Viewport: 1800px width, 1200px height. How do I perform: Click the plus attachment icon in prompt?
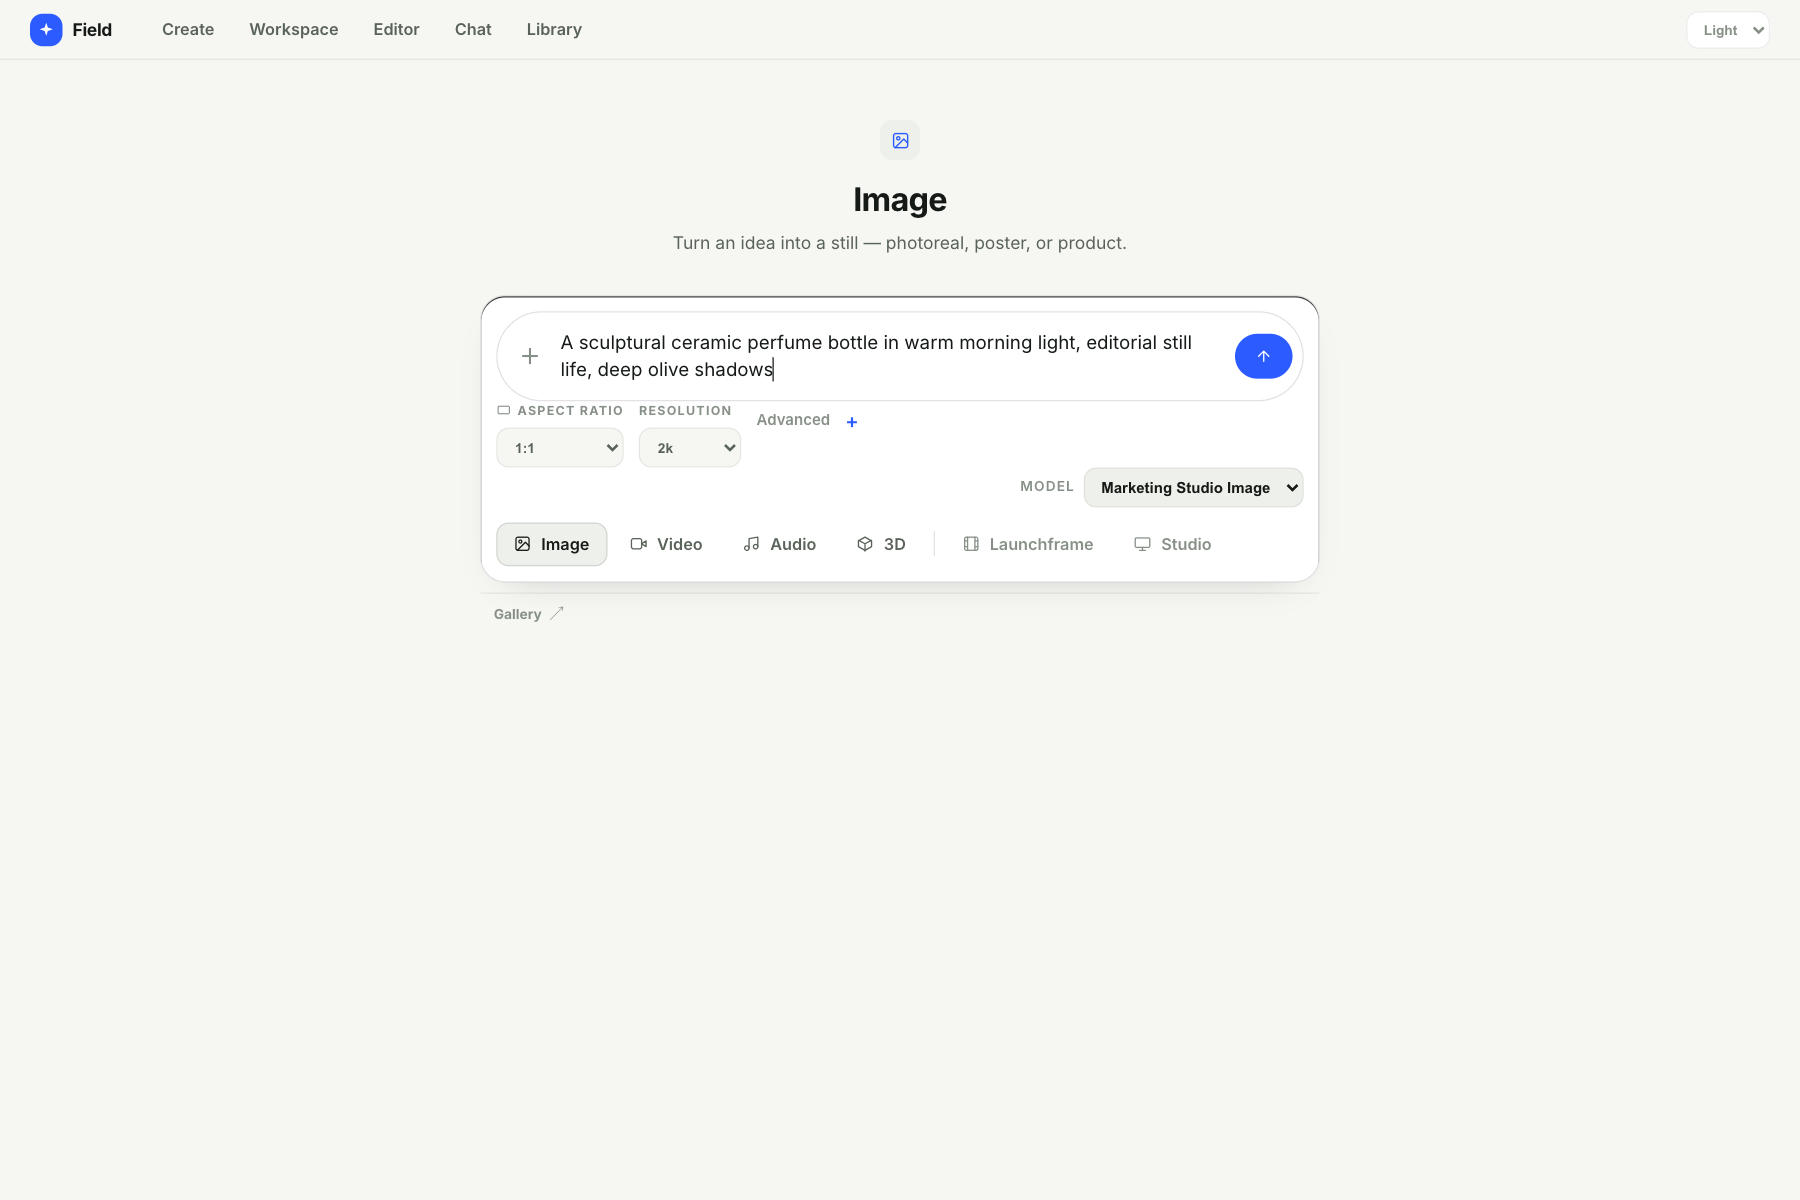pos(530,356)
